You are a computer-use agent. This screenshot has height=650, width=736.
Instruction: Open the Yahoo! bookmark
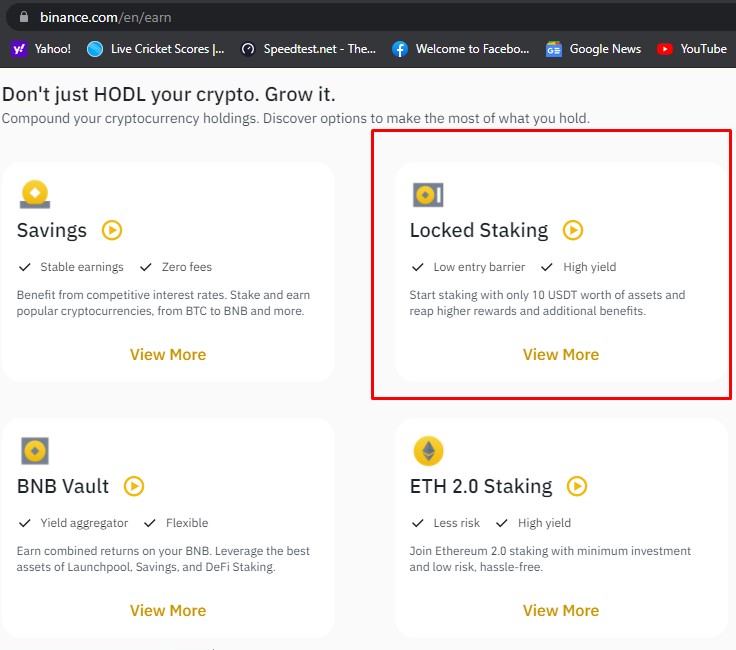pos(41,49)
